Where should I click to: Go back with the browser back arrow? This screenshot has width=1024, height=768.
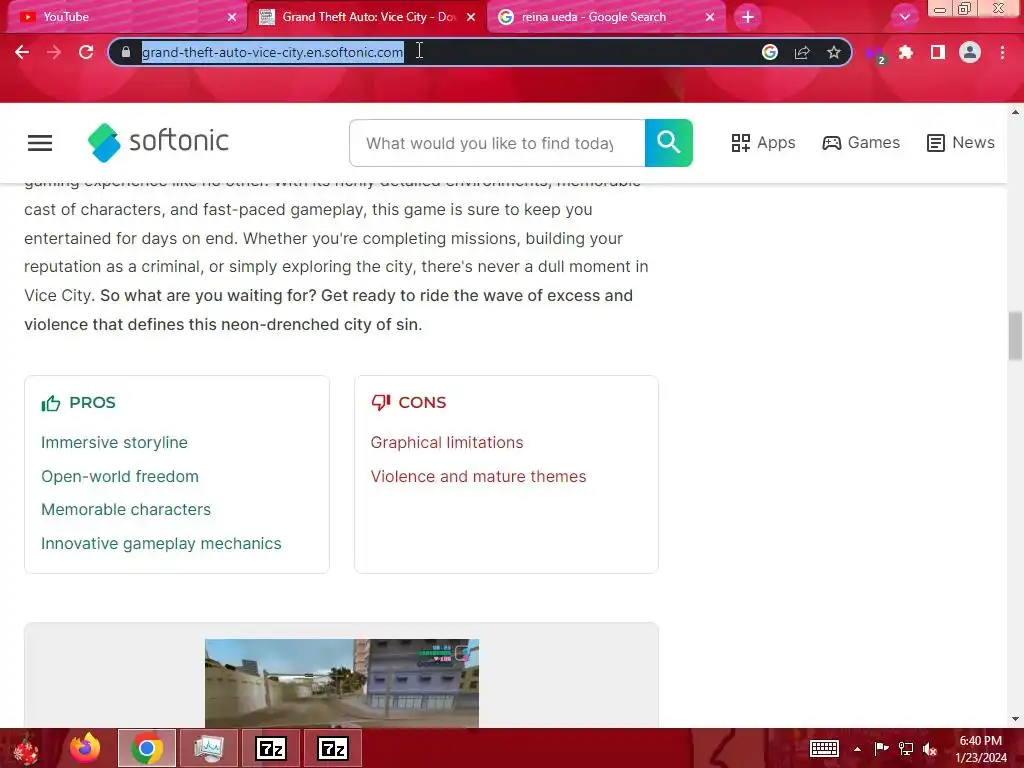(x=22, y=52)
